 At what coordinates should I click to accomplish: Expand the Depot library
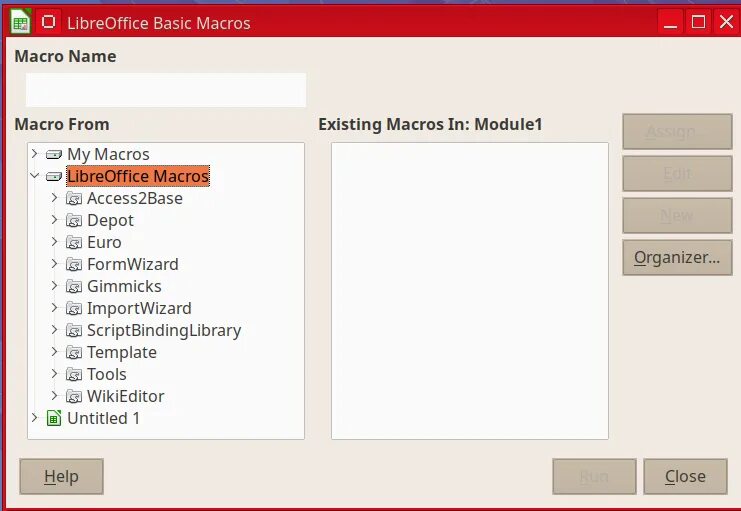[x=54, y=219]
